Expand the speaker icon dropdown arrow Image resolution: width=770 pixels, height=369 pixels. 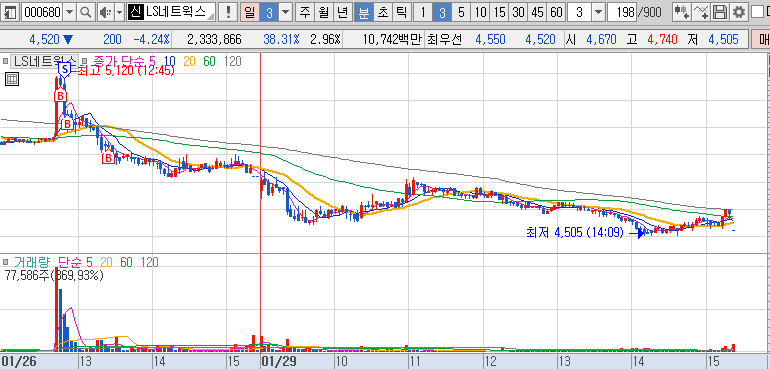tap(119, 13)
